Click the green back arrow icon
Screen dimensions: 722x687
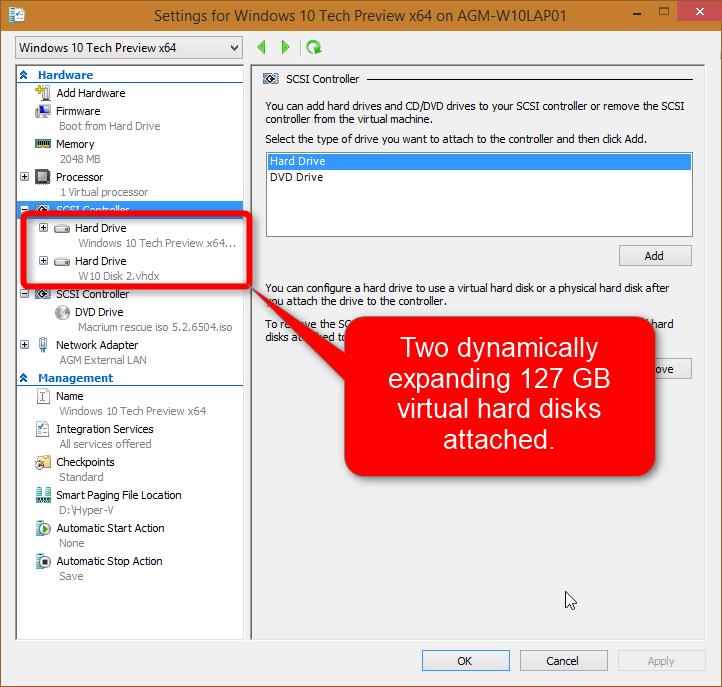click(x=262, y=47)
